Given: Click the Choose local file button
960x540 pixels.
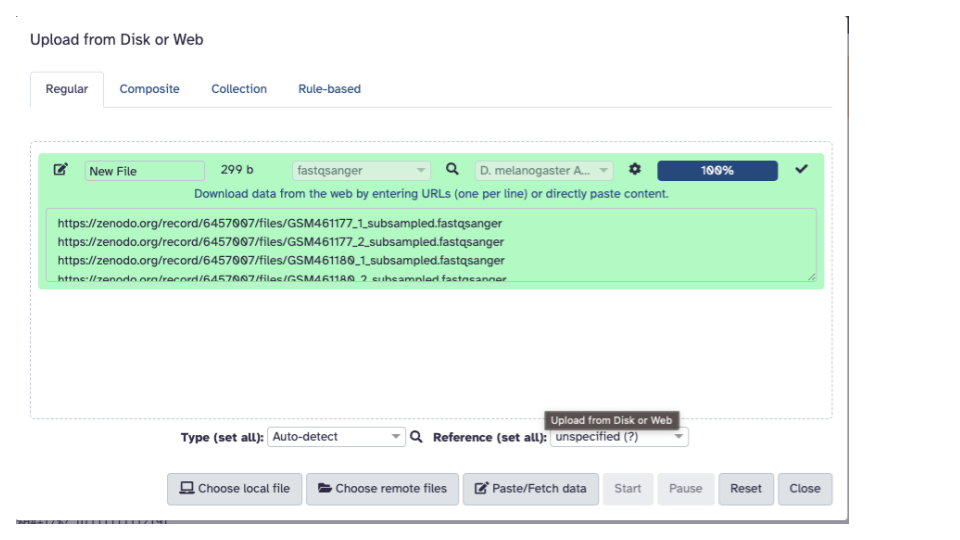Looking at the screenshot, I should [x=234, y=489].
